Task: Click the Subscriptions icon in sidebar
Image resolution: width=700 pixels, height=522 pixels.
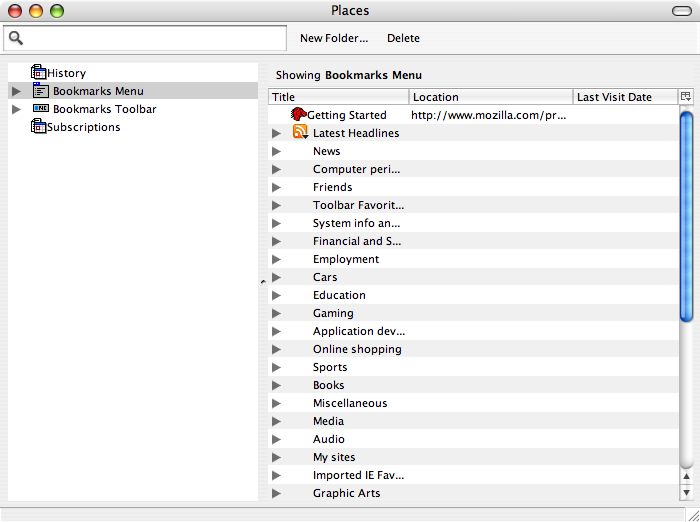Action: [39, 127]
